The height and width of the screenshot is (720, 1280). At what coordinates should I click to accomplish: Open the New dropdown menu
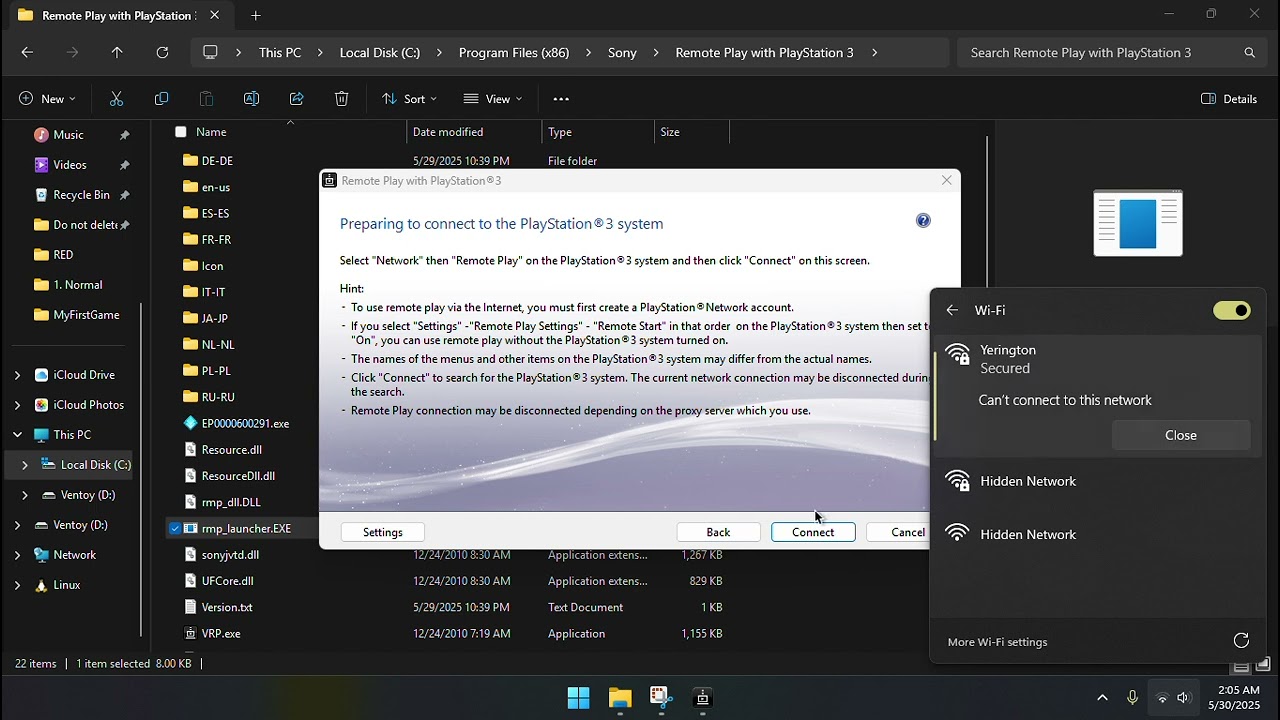click(46, 98)
